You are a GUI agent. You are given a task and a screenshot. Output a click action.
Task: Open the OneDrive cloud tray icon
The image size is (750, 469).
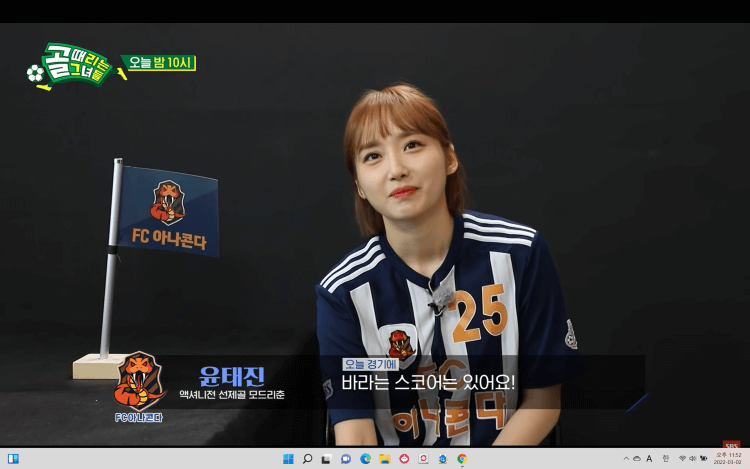pyautogui.click(x=637, y=458)
